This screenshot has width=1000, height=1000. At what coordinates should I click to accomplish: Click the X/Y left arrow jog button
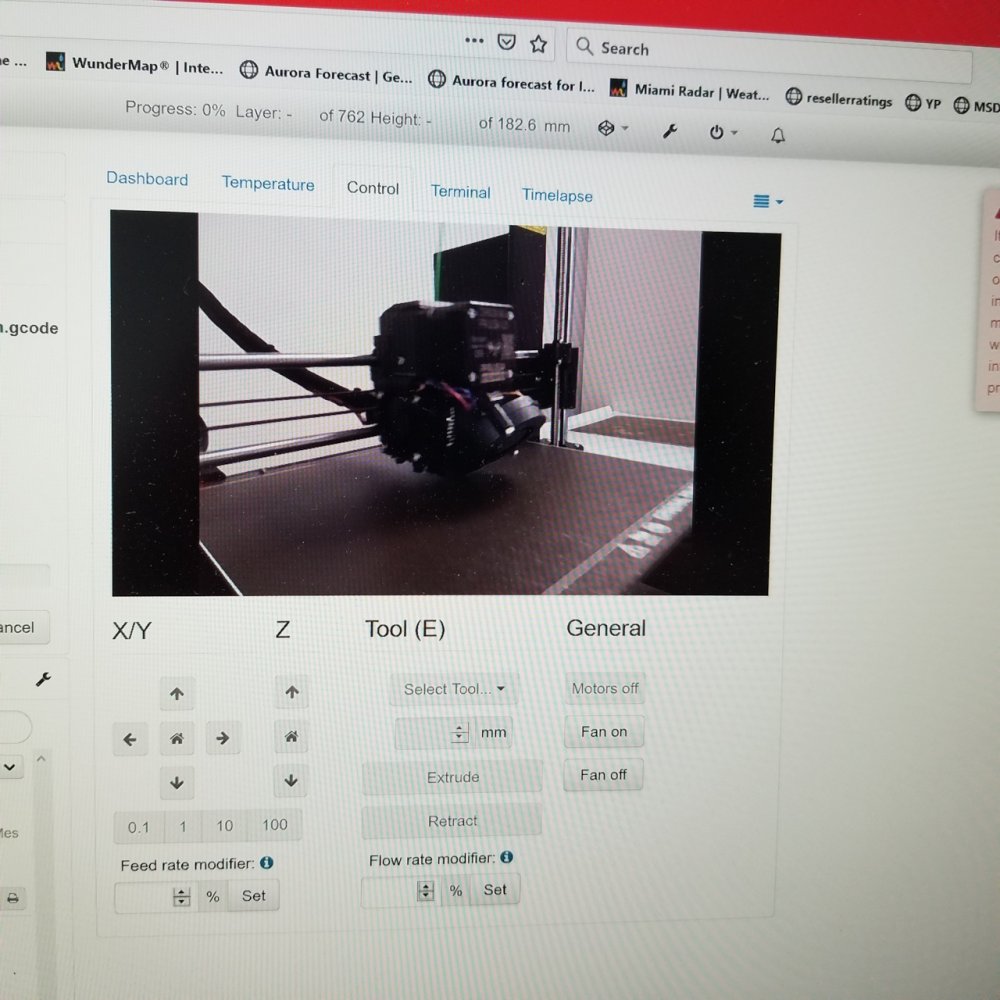point(130,740)
